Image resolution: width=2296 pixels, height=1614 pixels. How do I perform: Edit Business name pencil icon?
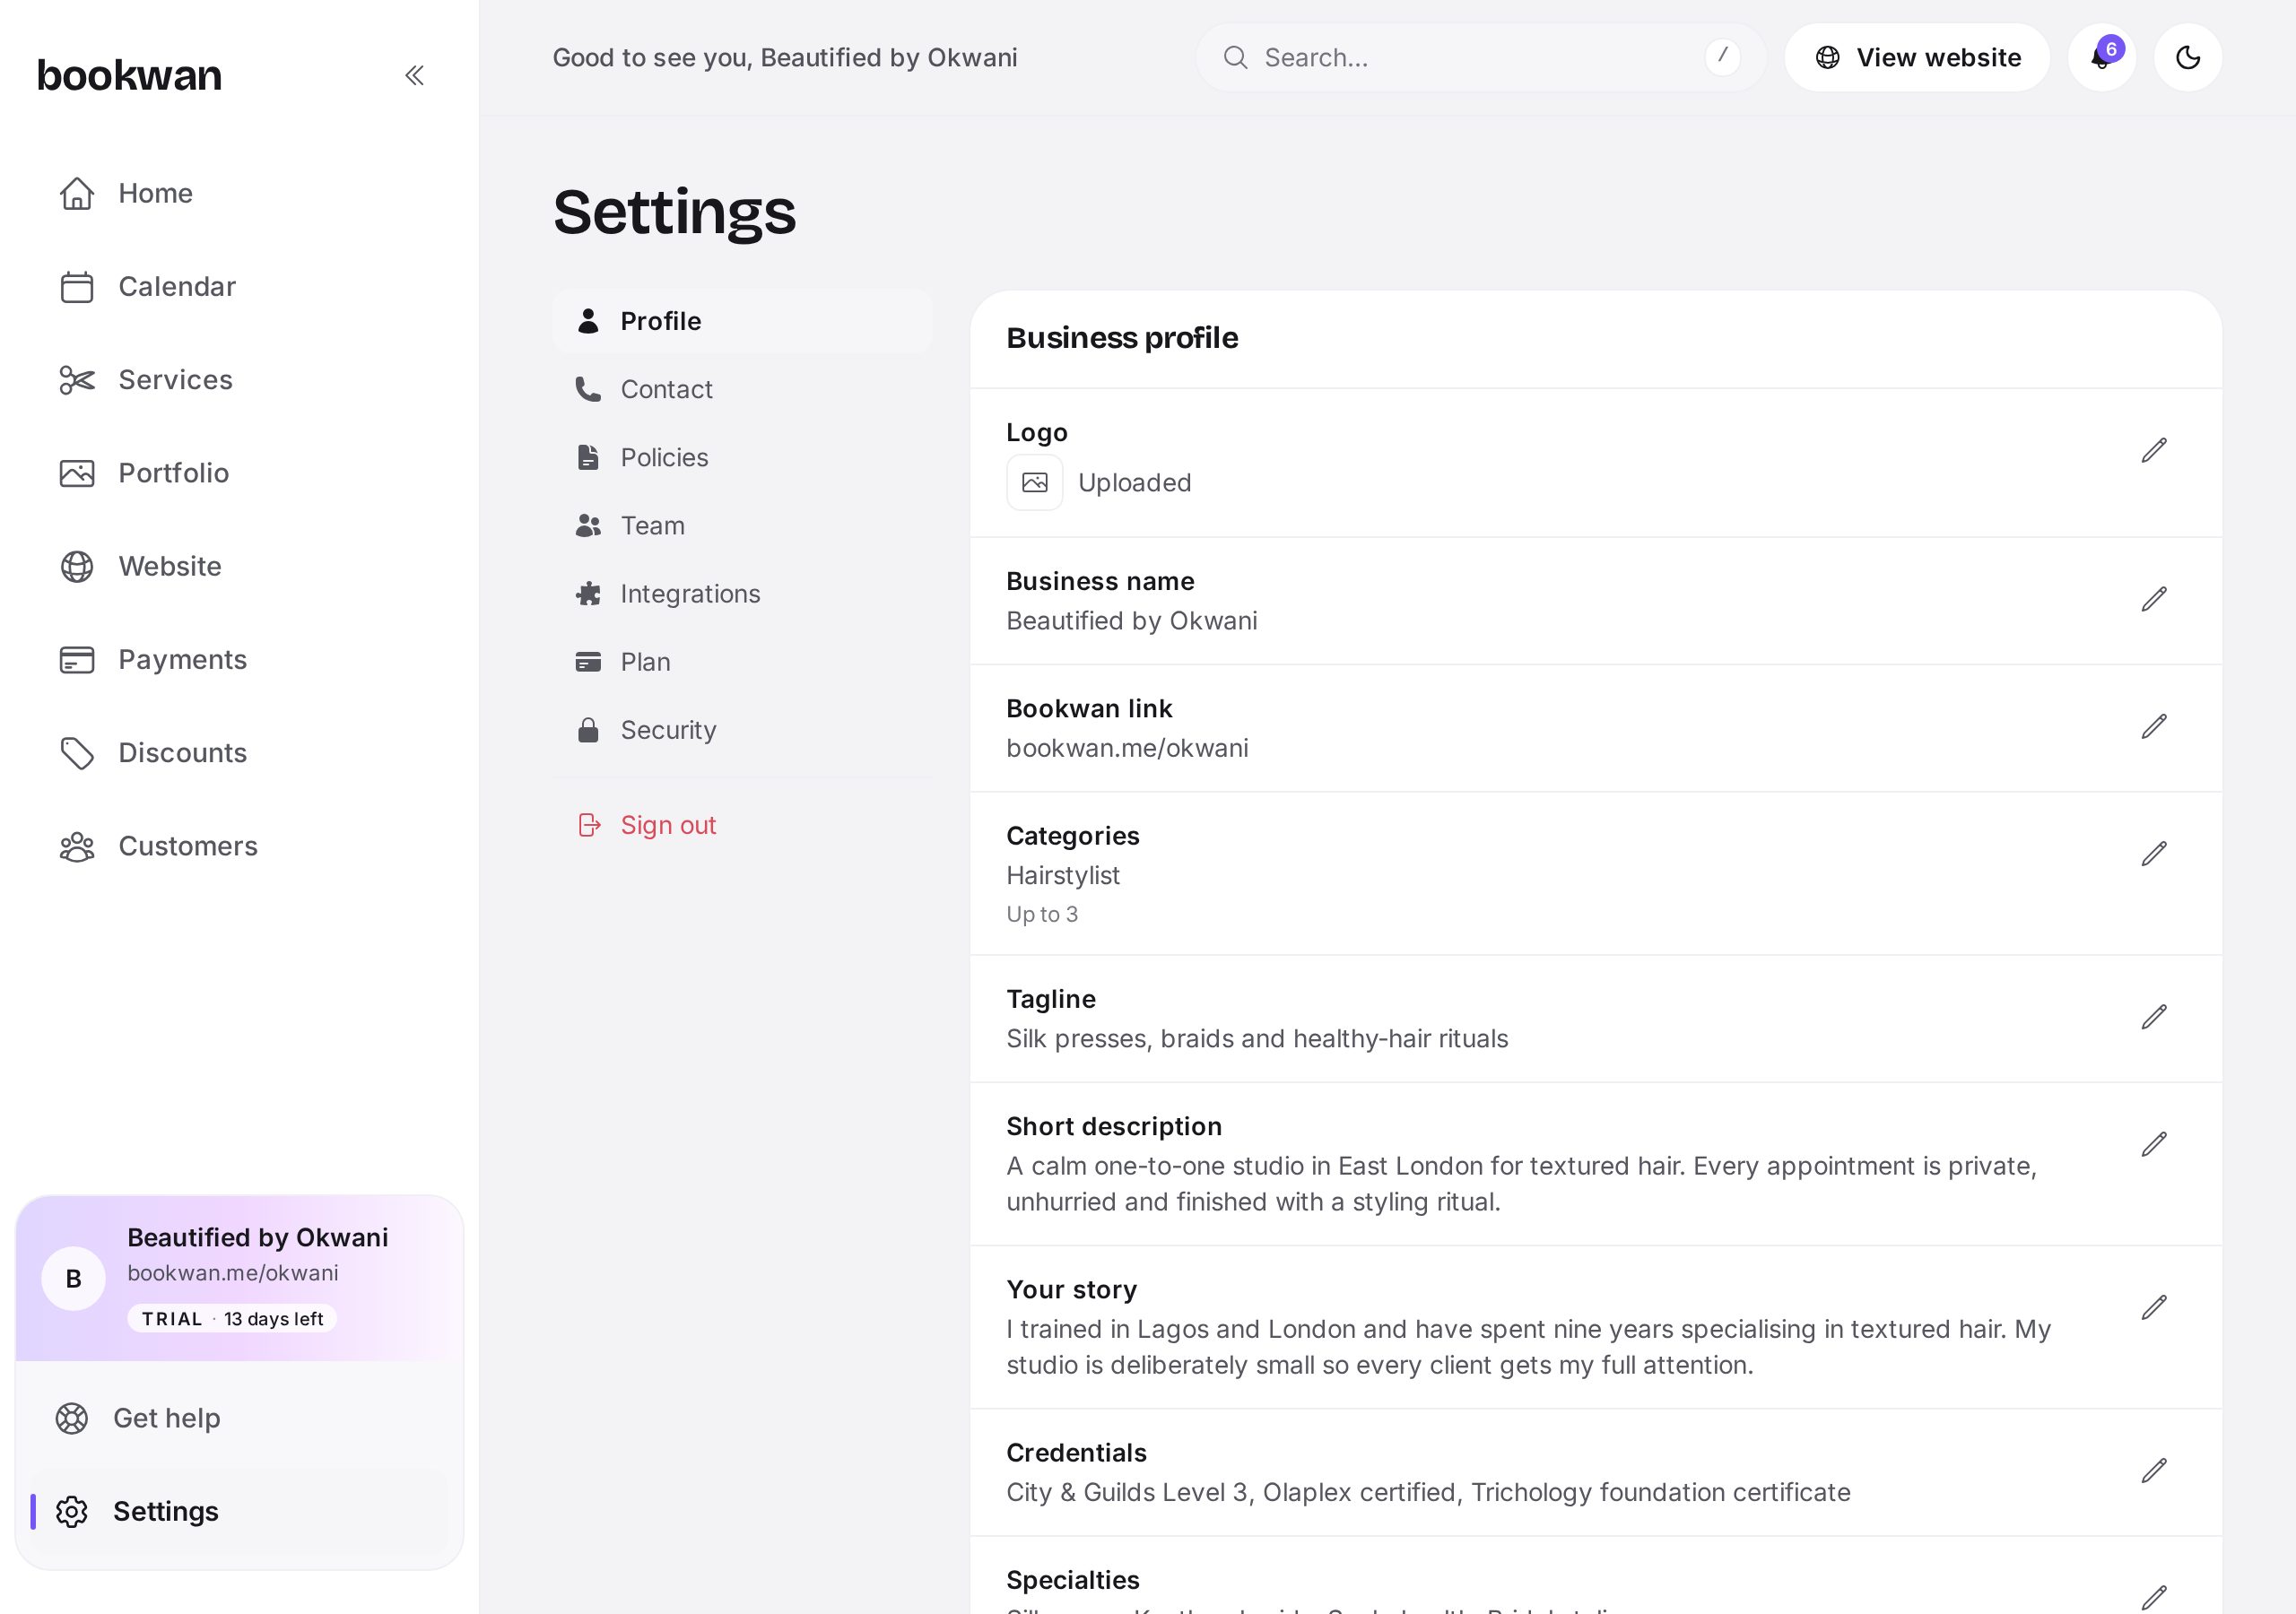2154,600
